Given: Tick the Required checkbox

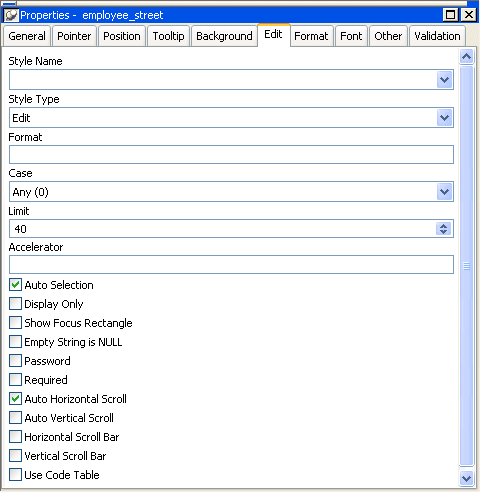Looking at the screenshot, I should coord(15,380).
